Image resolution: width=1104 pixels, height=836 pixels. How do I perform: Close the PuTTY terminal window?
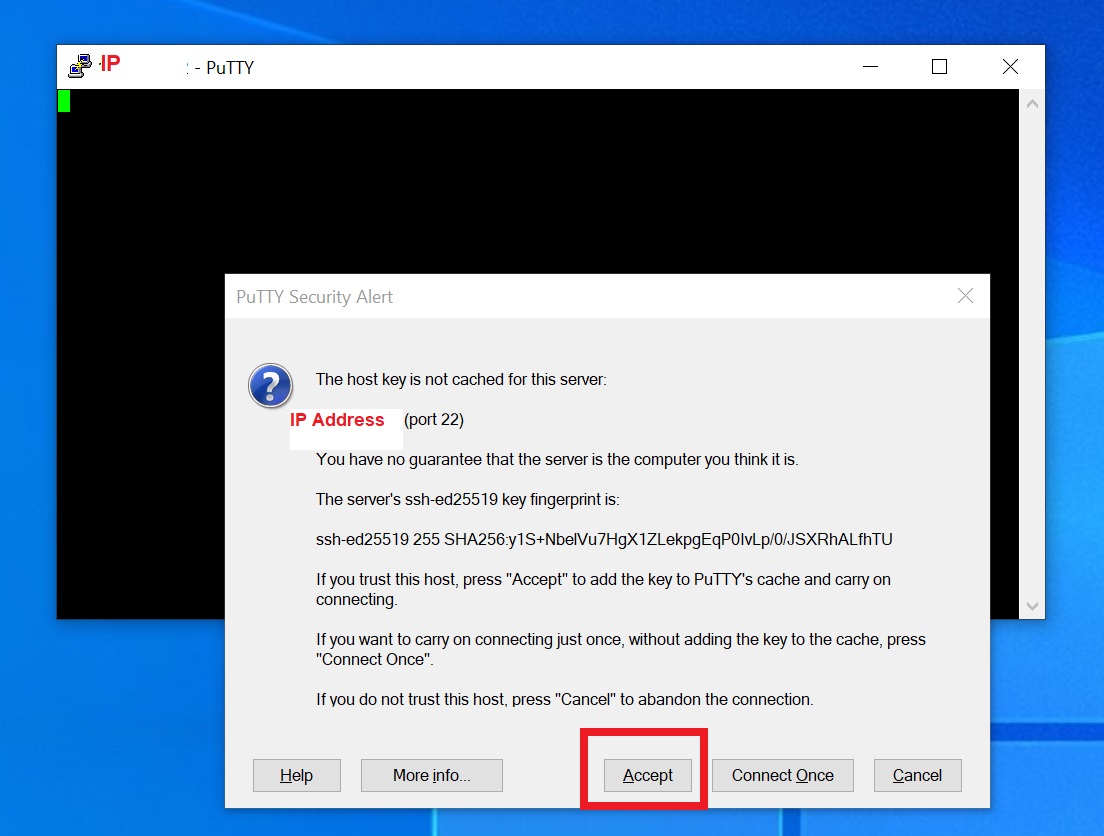[1010, 67]
